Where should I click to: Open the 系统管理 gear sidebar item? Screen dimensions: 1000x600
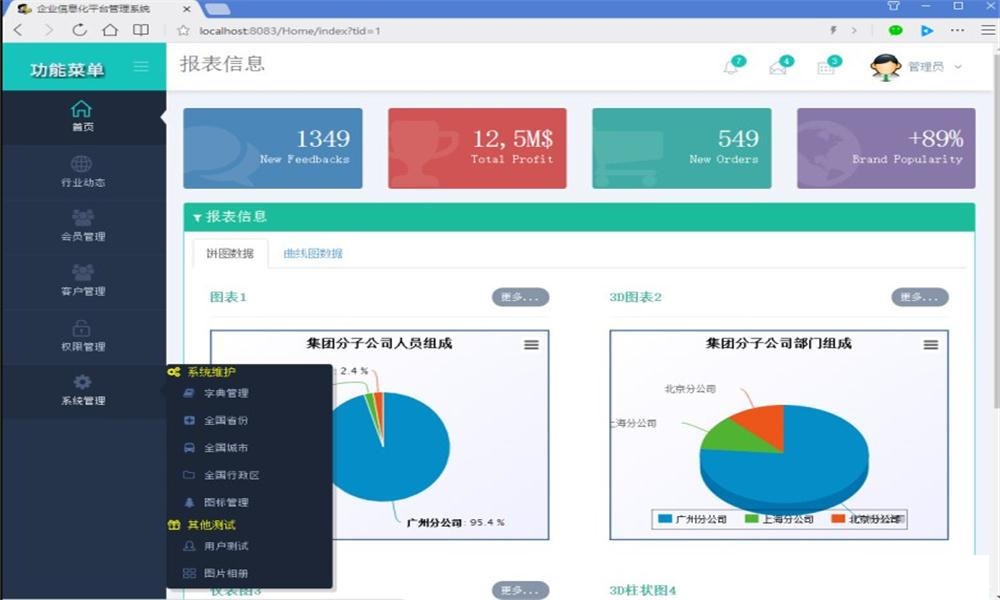point(82,391)
